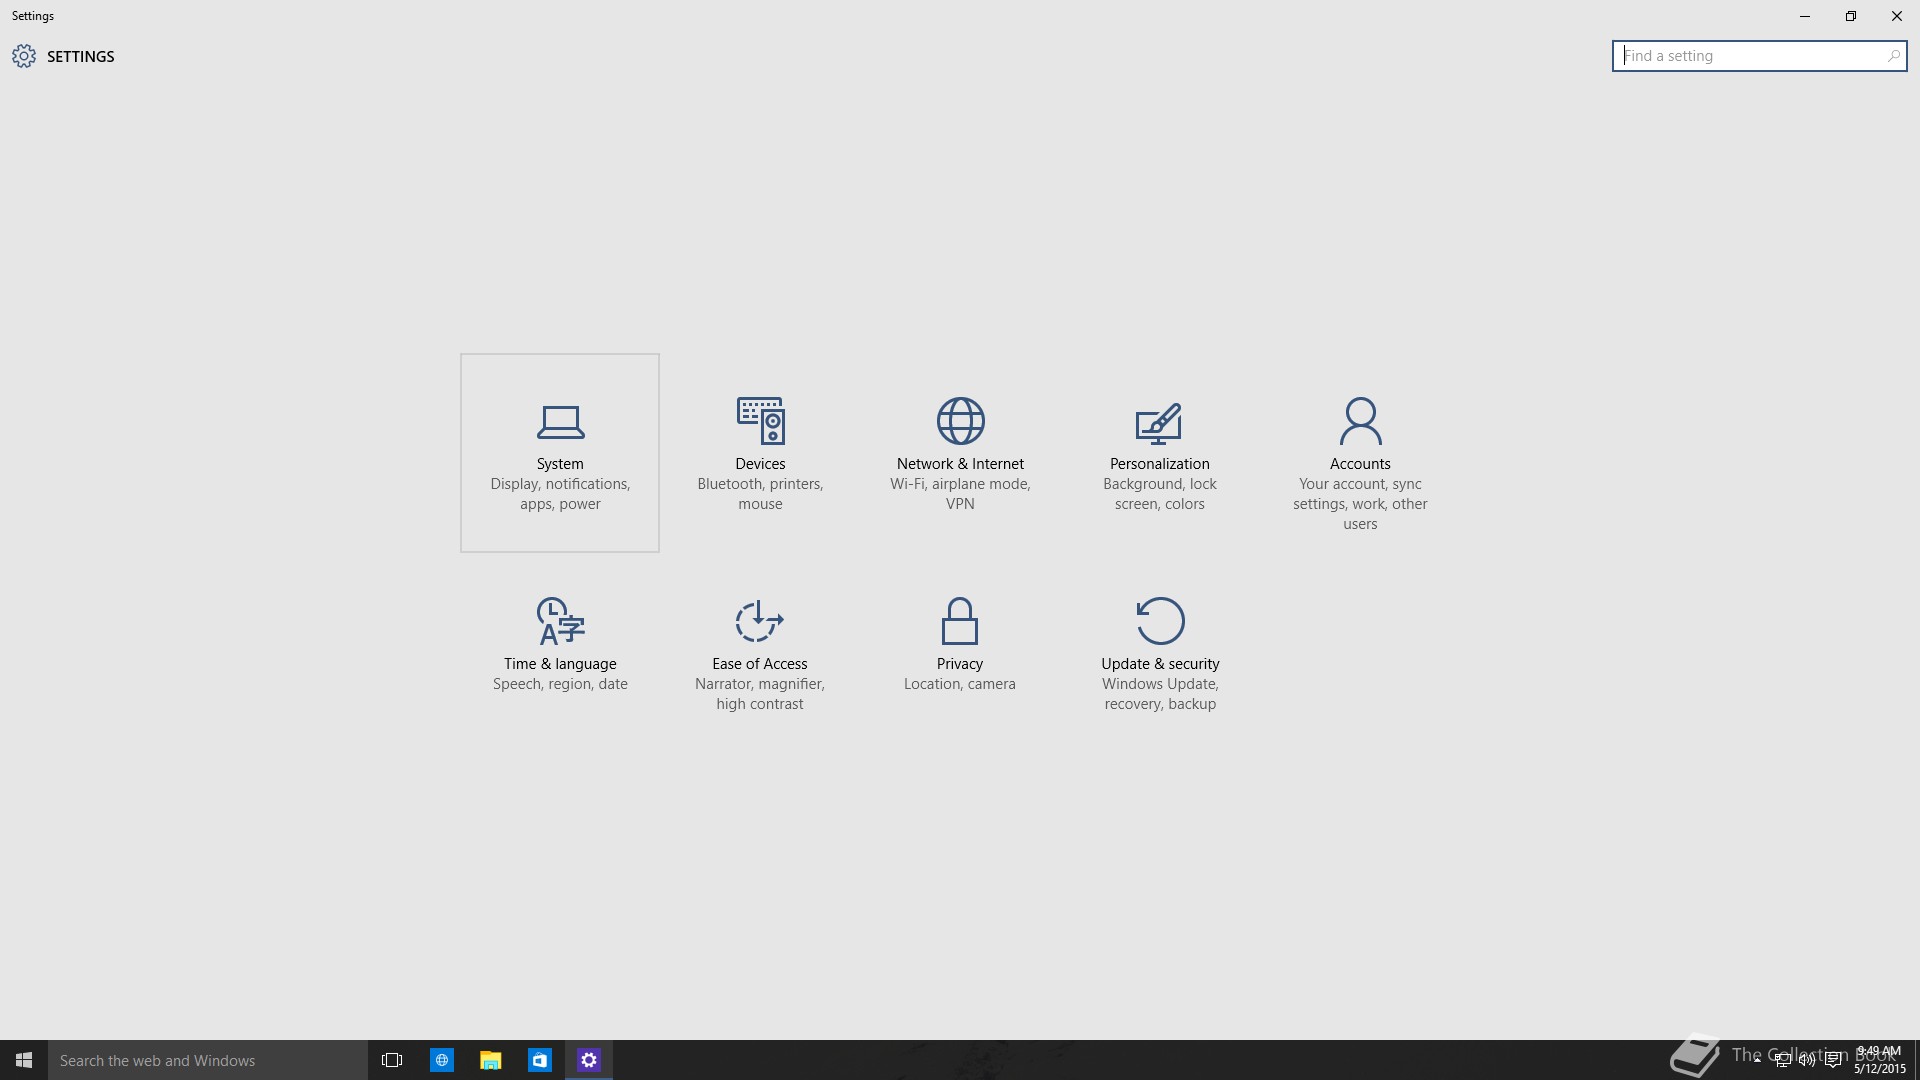Minimize the Settings window
1920x1080 pixels.
tap(1805, 16)
